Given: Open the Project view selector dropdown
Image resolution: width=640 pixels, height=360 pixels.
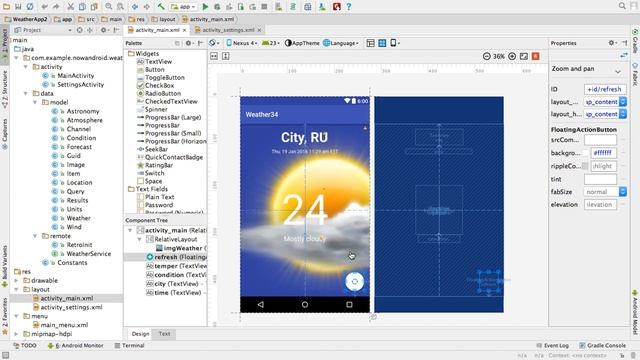Looking at the screenshot, I should [43, 30].
